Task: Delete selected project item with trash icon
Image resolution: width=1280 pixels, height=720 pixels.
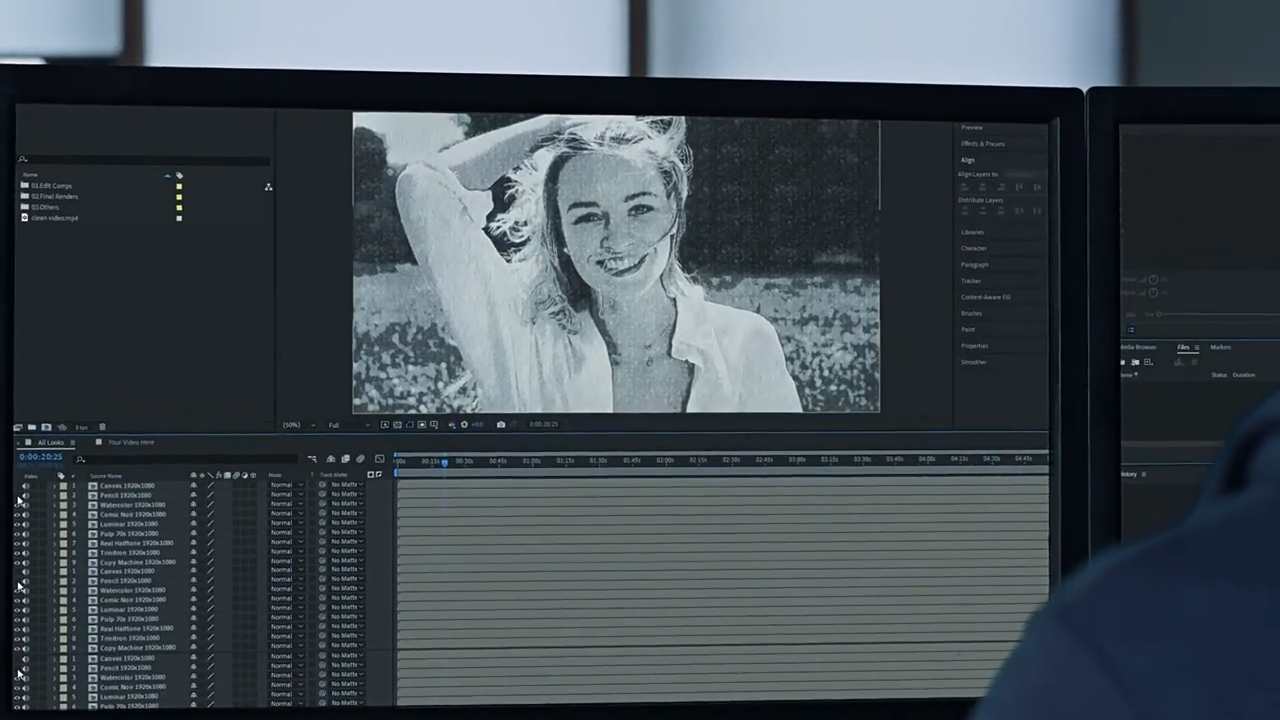Action: tap(102, 427)
